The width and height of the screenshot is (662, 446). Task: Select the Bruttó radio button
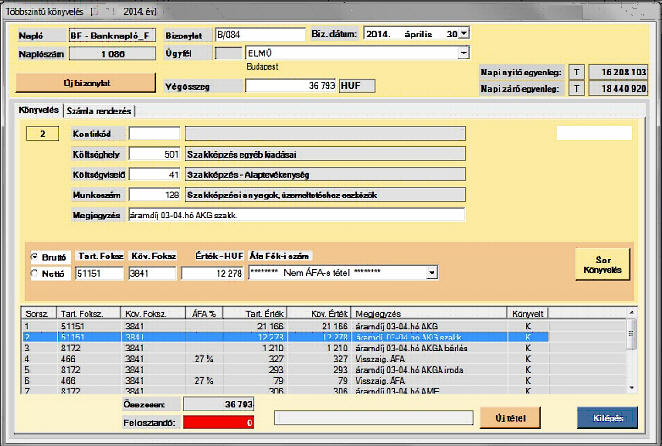click(35, 257)
